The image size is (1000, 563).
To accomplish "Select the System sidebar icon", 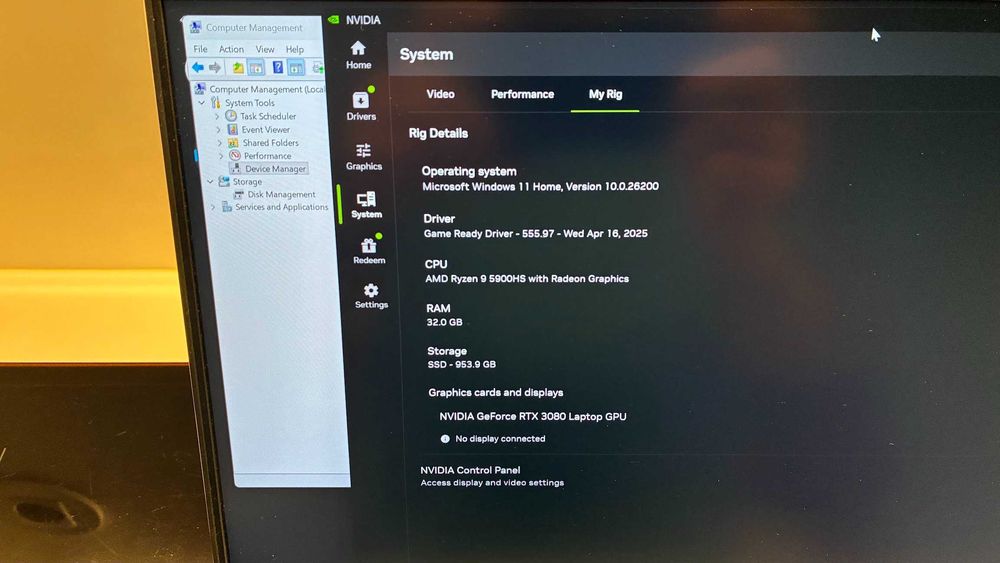I will point(366,205).
